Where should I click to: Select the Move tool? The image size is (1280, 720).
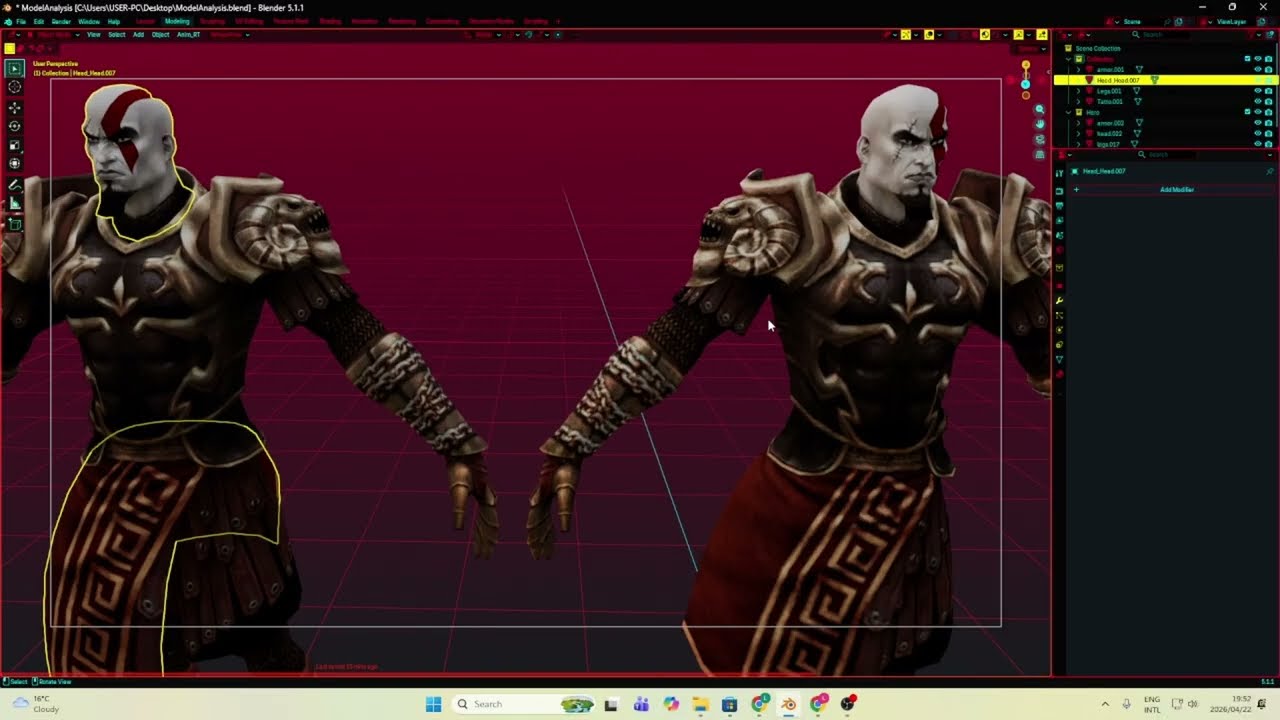(x=14, y=107)
